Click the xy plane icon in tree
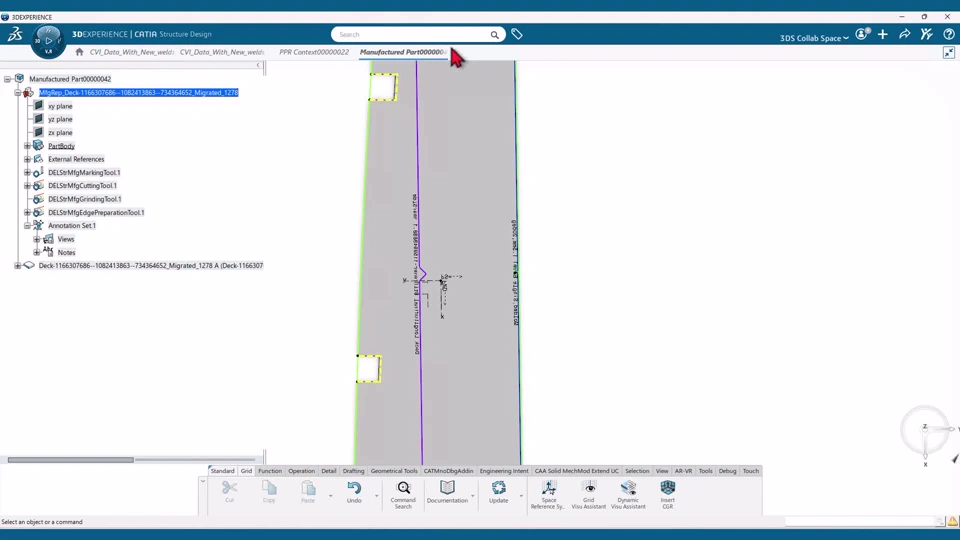Image resolution: width=960 pixels, height=540 pixels. (39, 105)
